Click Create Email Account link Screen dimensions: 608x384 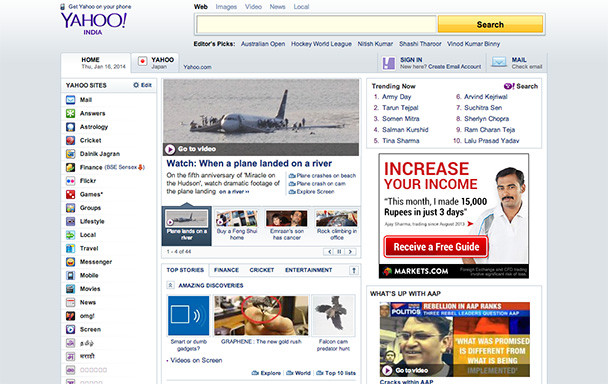(x=454, y=67)
